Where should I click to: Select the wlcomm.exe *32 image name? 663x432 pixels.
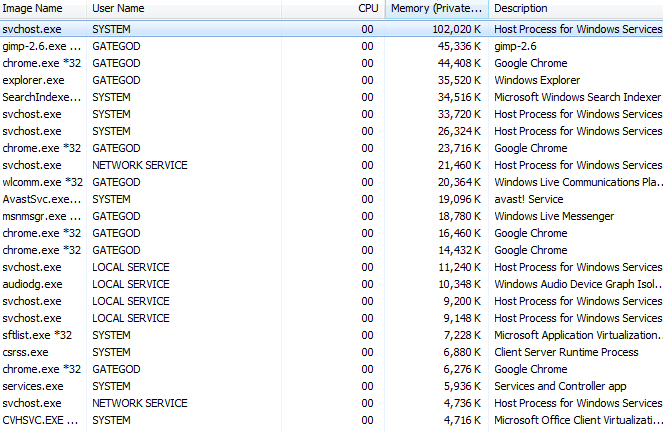coord(42,182)
